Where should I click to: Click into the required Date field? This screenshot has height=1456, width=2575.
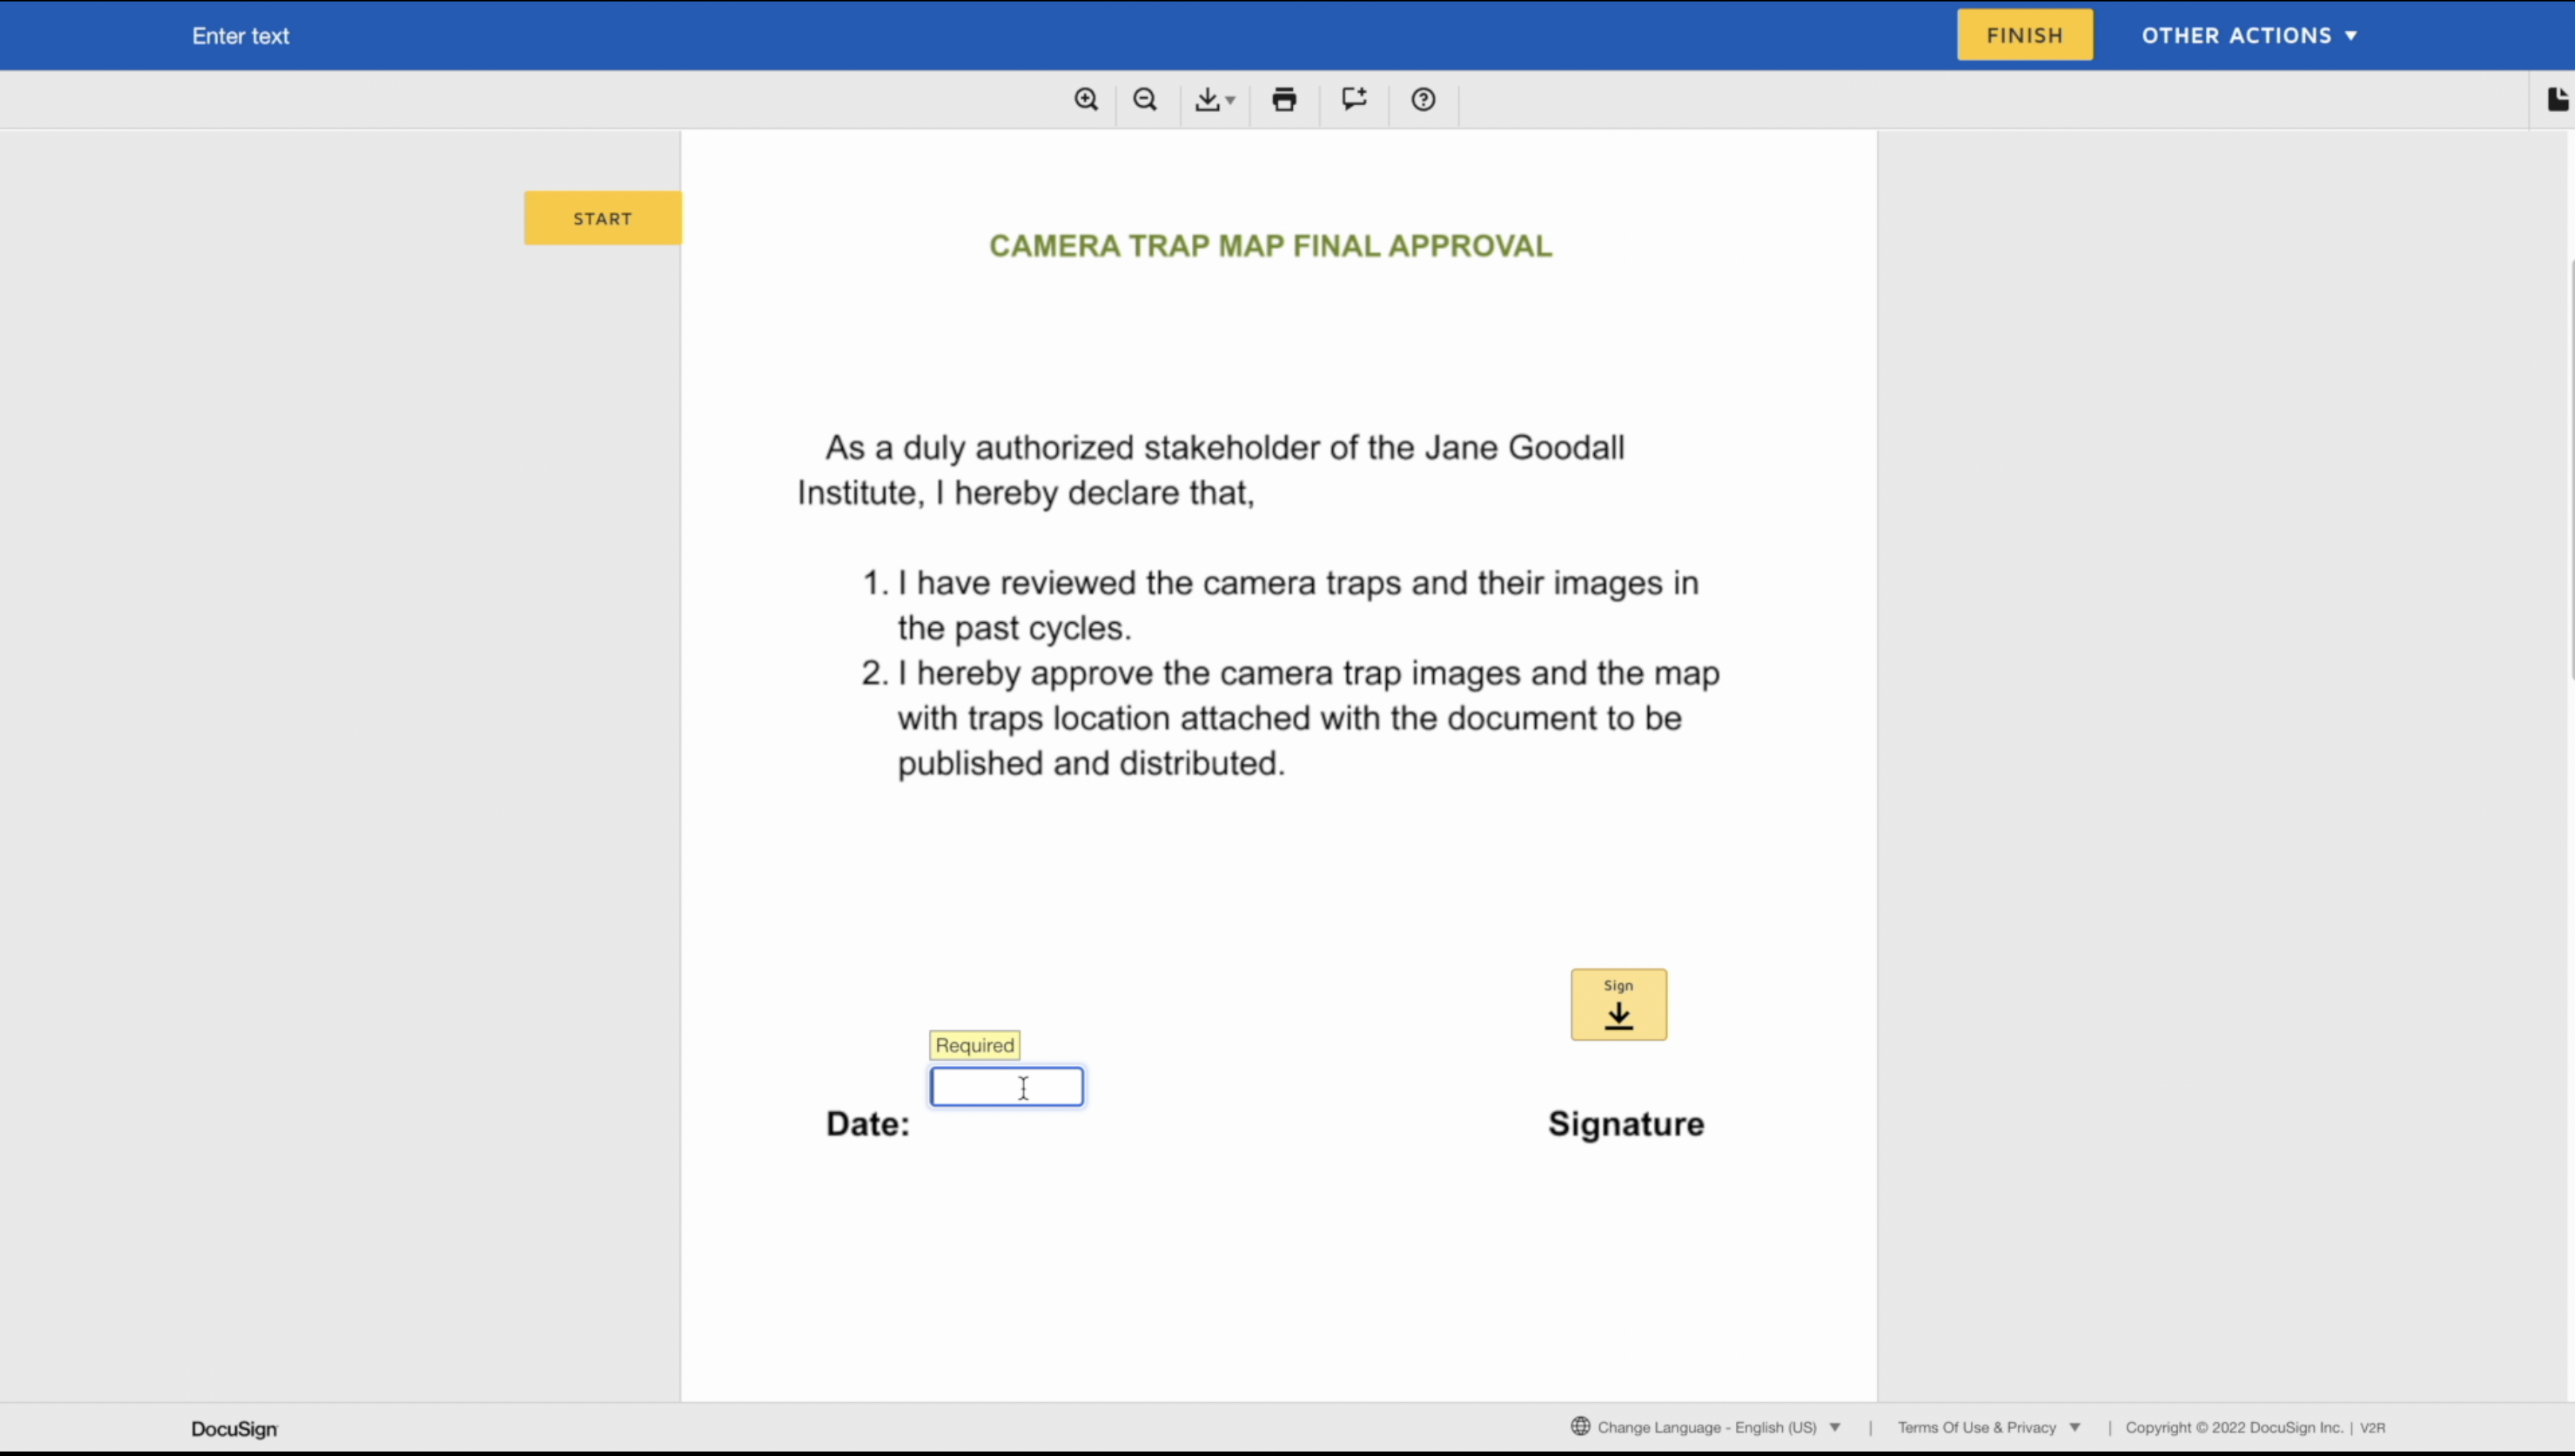[1006, 1087]
